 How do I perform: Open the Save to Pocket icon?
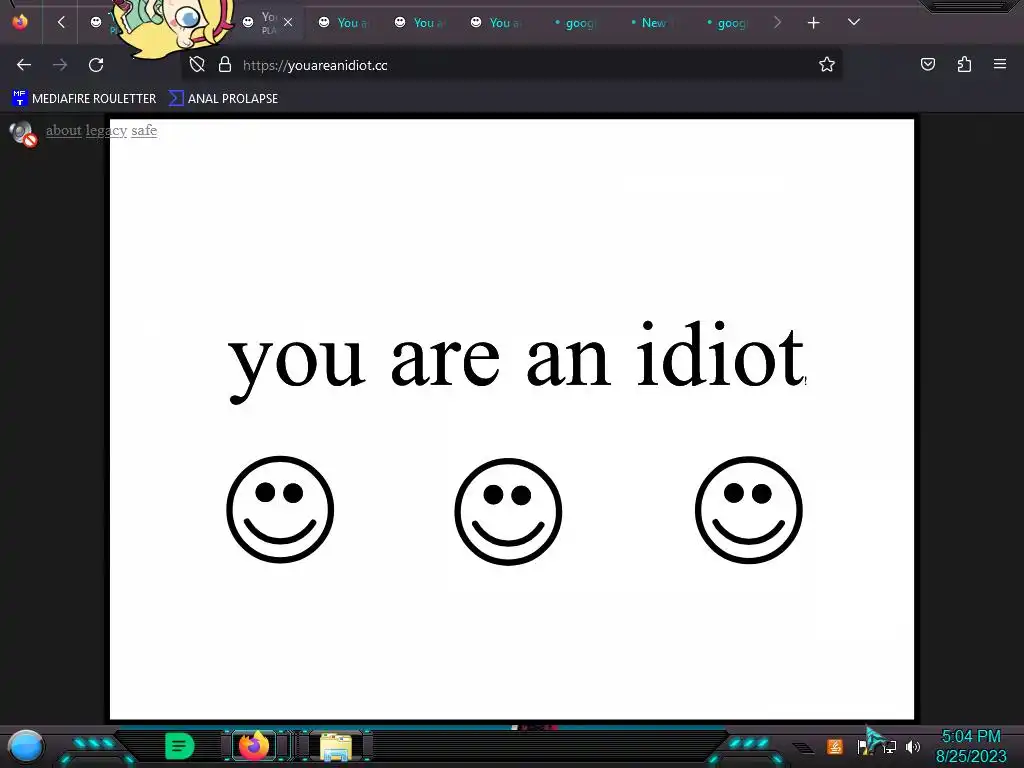point(927,64)
